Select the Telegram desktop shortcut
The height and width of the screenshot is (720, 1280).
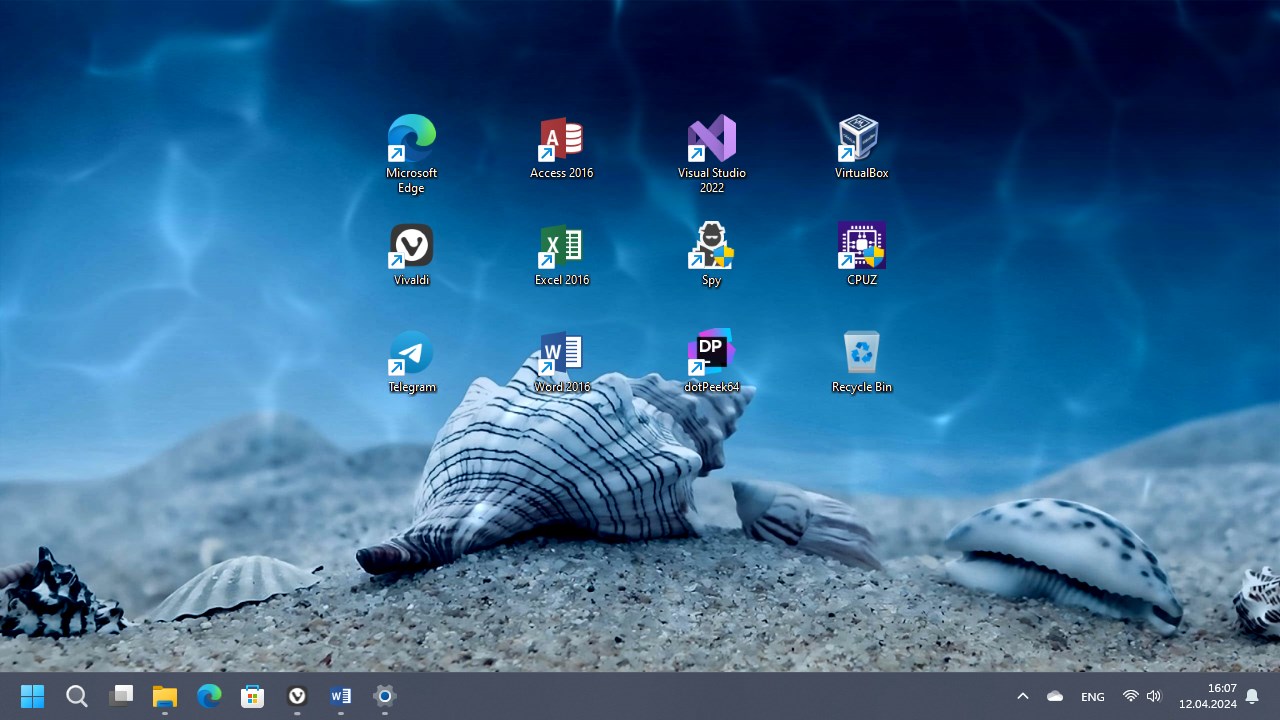tap(411, 361)
